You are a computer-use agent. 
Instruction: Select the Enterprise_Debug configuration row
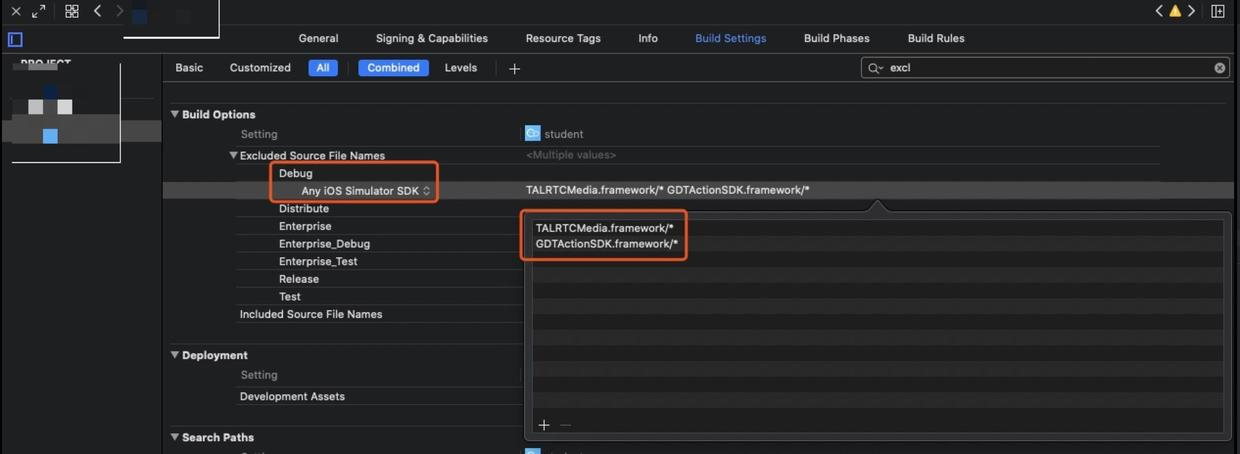click(324, 244)
